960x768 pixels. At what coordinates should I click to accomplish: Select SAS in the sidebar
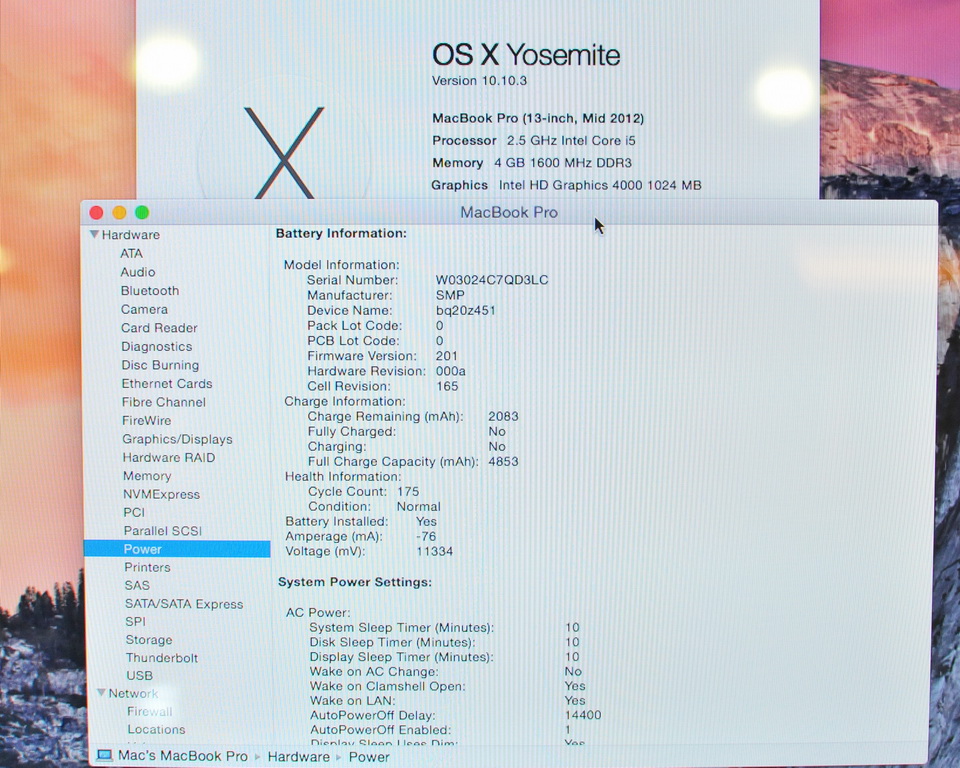(x=137, y=585)
